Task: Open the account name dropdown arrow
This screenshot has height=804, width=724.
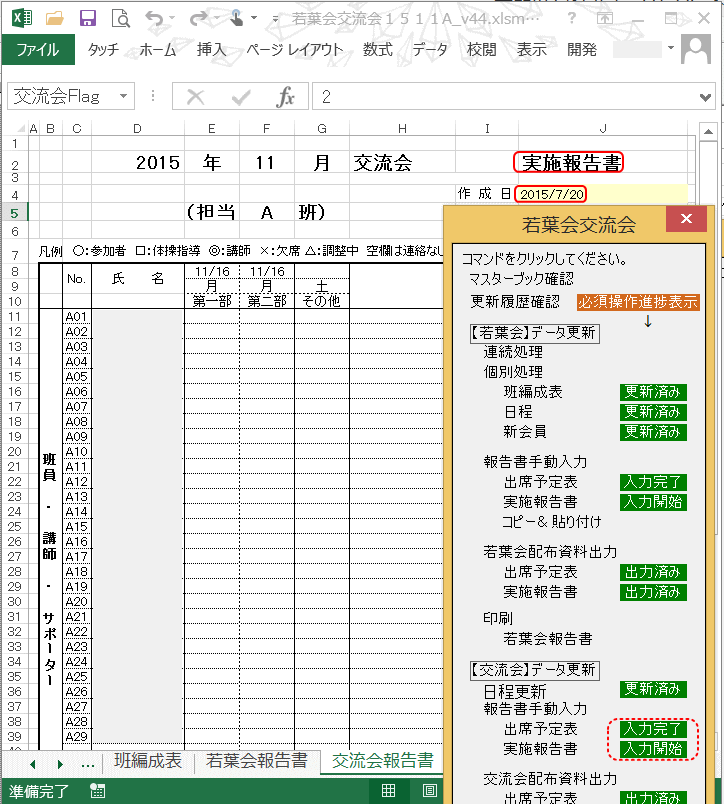Action: point(671,48)
